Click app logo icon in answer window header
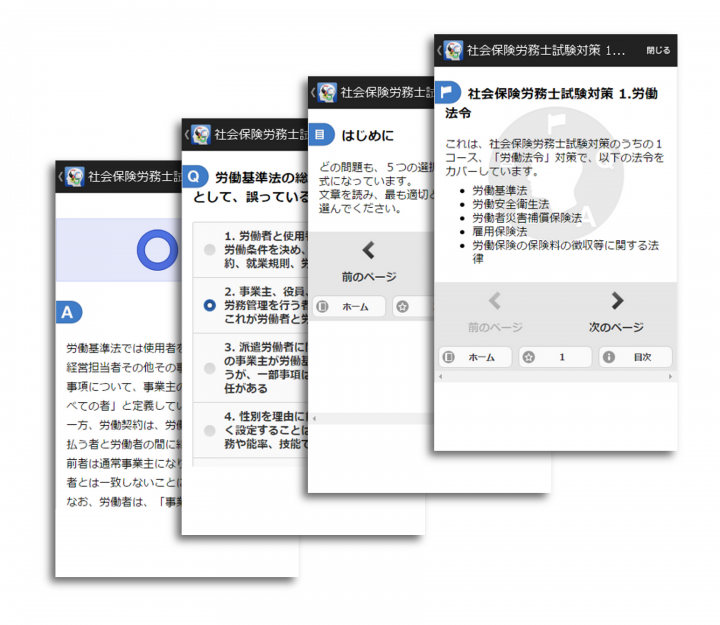The width and height of the screenshot is (720, 625). click(x=74, y=177)
